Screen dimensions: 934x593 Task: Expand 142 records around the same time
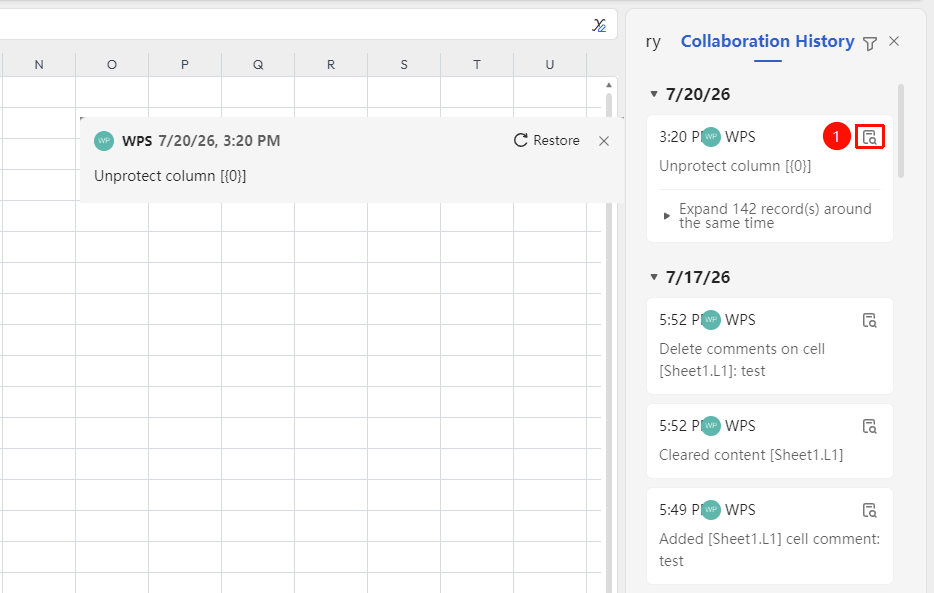(x=768, y=216)
